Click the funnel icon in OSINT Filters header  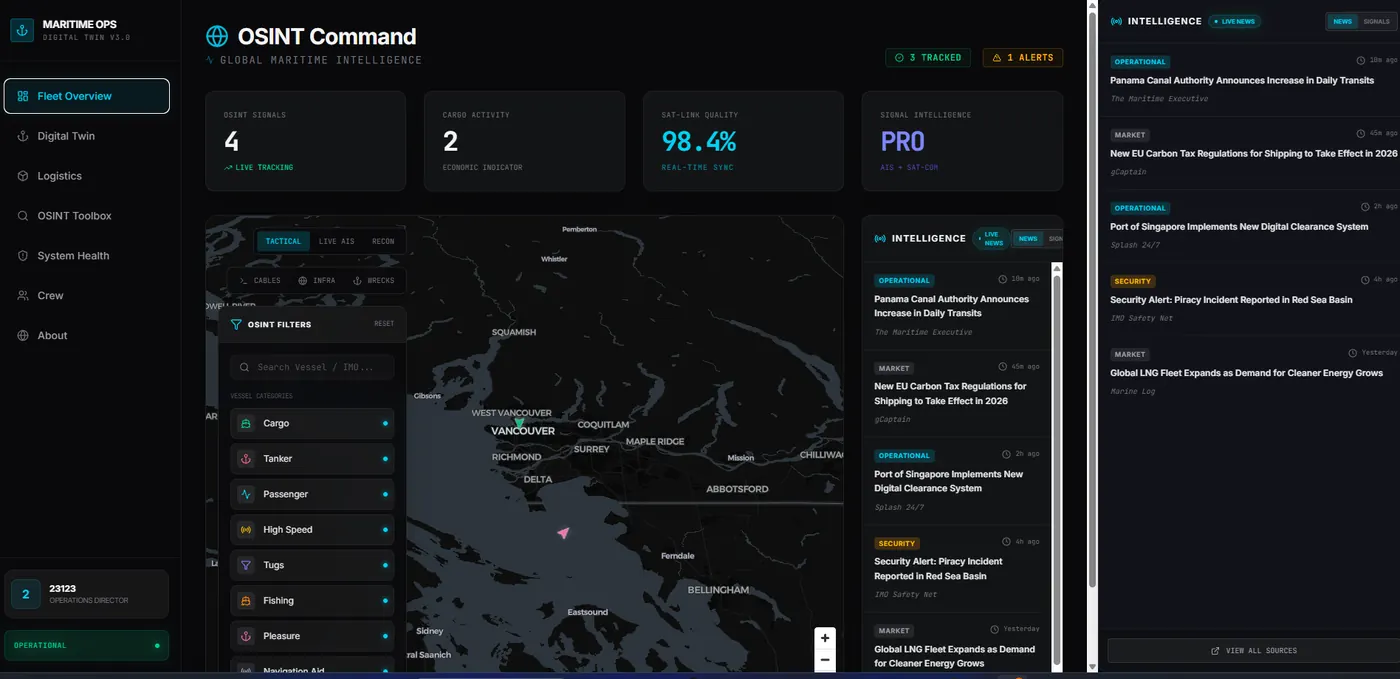coord(236,324)
